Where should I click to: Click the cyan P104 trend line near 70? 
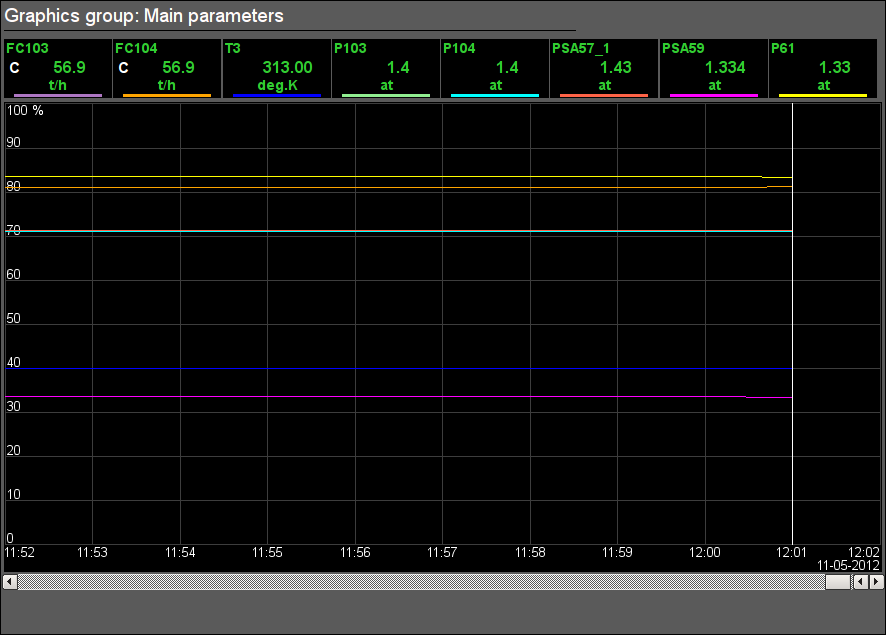398,231
